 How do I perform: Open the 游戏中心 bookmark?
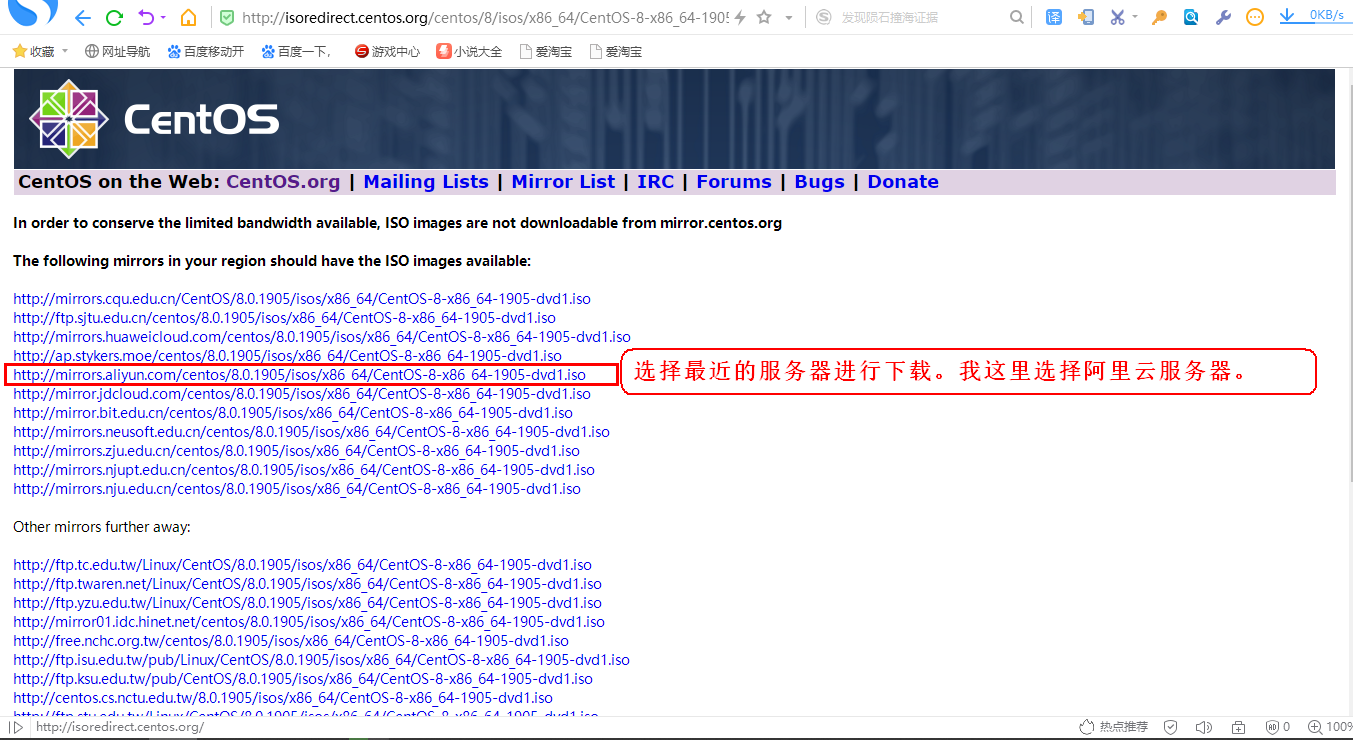point(387,51)
